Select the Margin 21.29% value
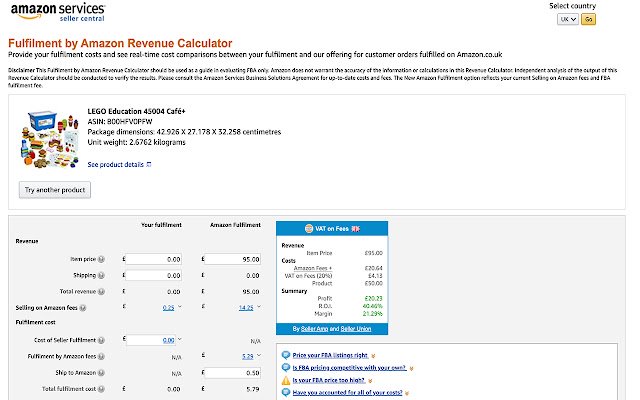 pyautogui.click(x=372, y=314)
